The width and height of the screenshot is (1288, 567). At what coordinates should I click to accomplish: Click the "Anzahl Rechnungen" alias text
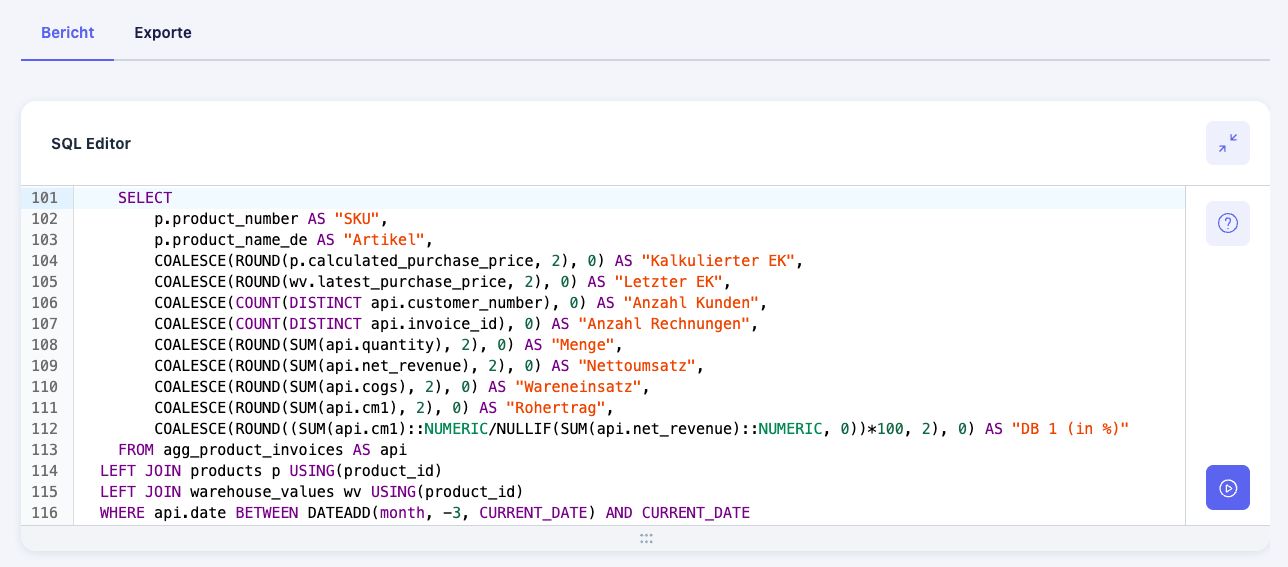tap(664, 324)
